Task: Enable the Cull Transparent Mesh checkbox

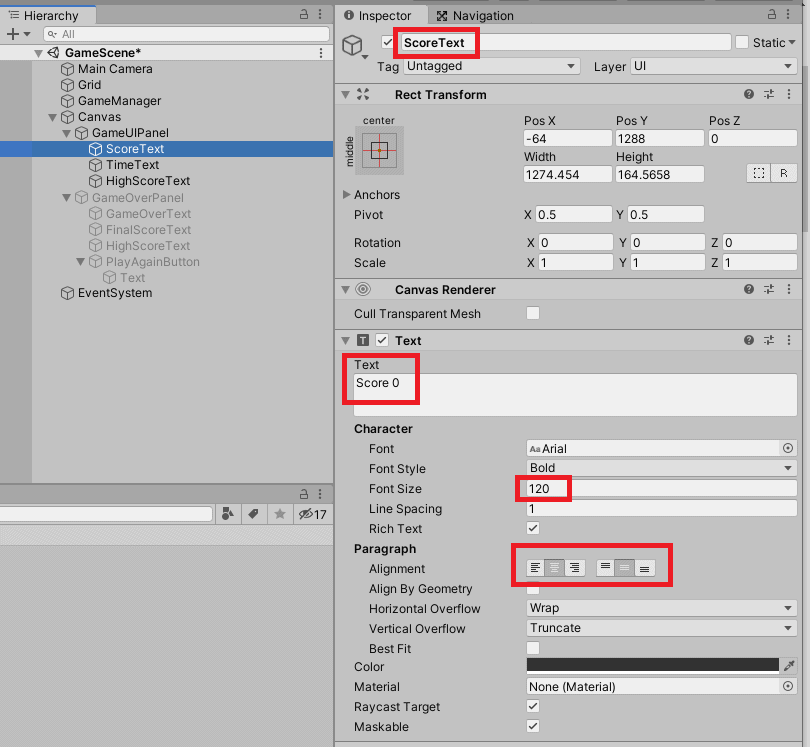Action: (x=533, y=314)
